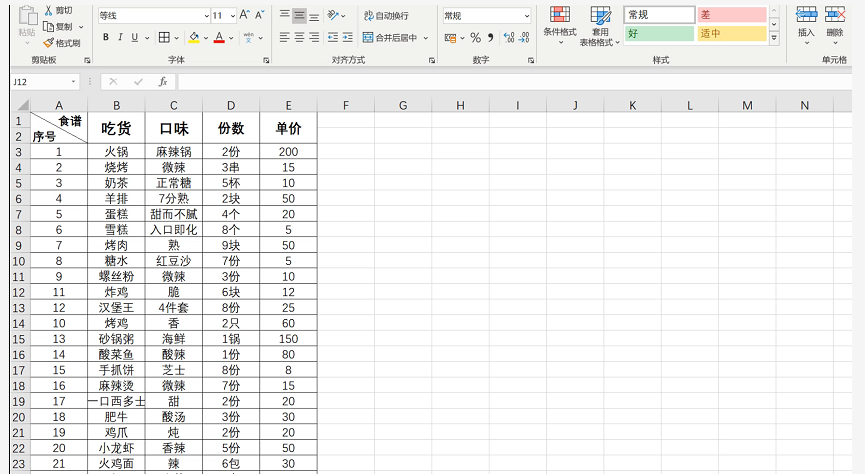Expand fill color dropdown arrow
Image resolution: width=865 pixels, height=474 pixels.
coord(206,38)
